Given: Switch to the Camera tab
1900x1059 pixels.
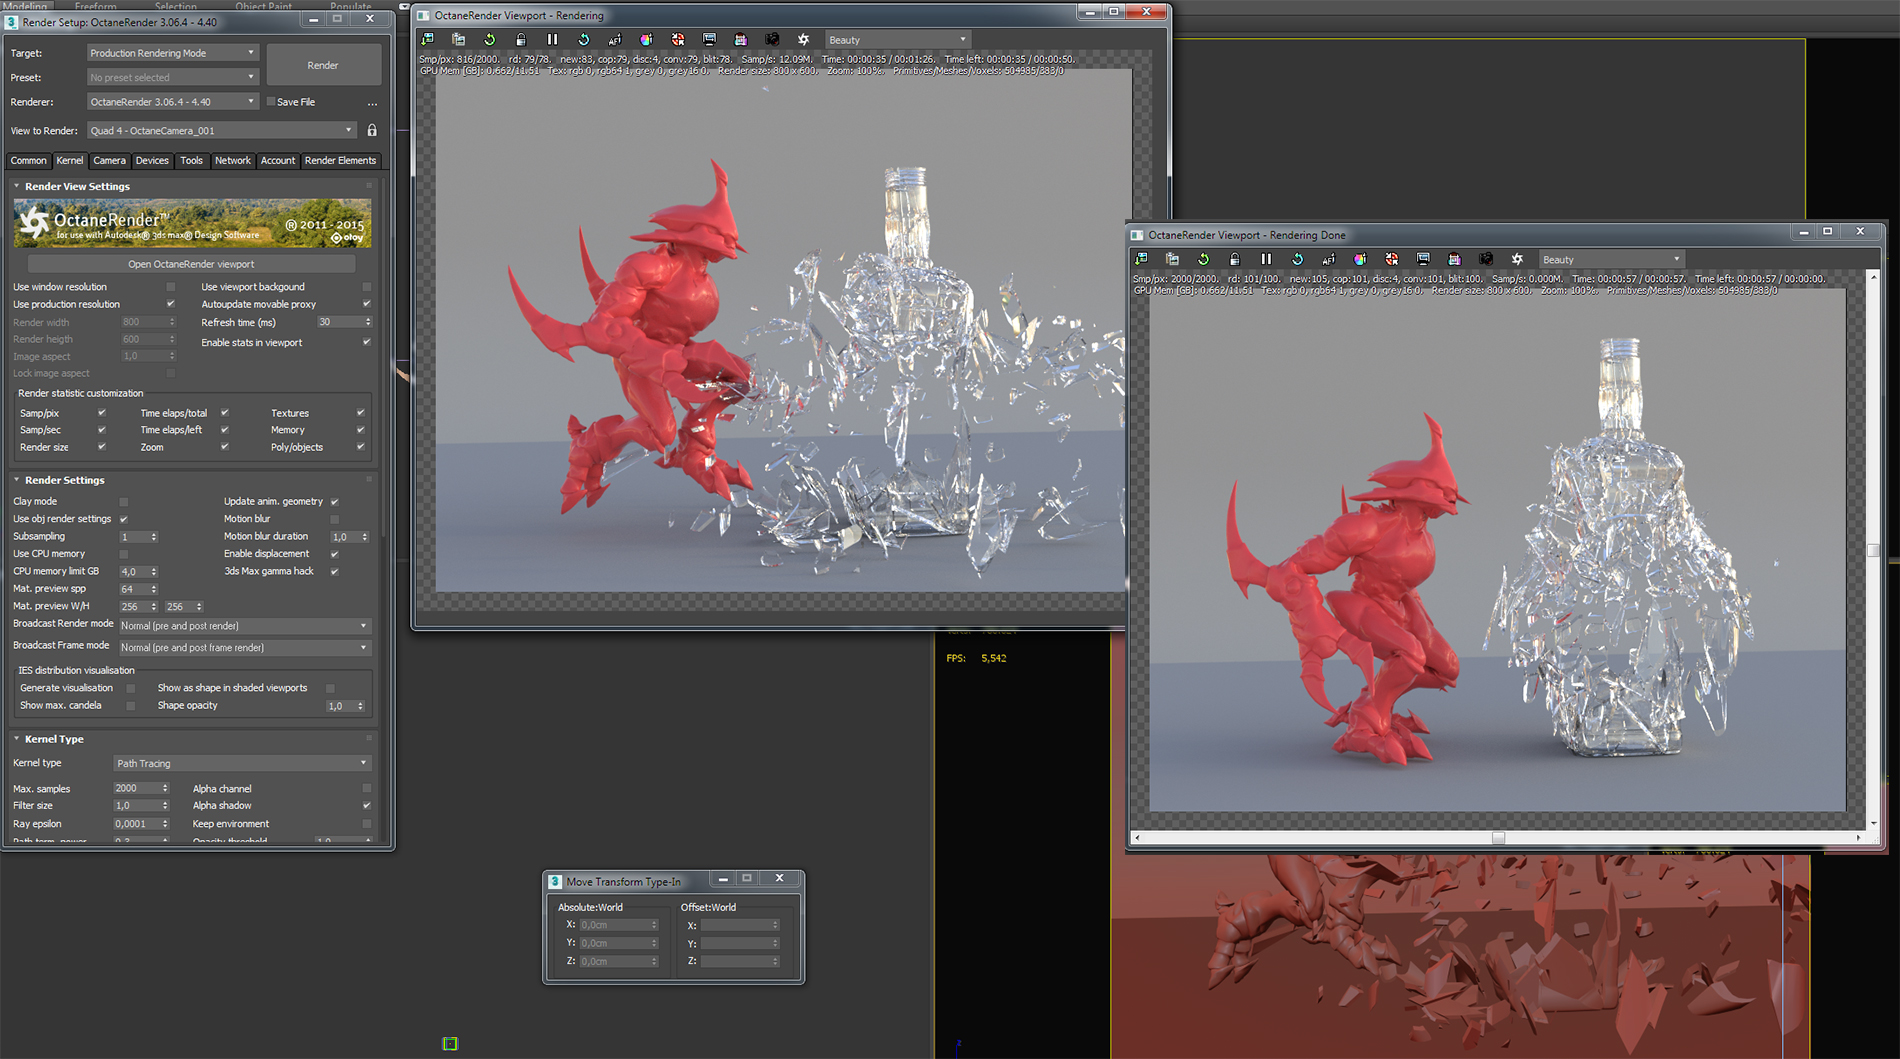Looking at the screenshot, I should [109, 161].
